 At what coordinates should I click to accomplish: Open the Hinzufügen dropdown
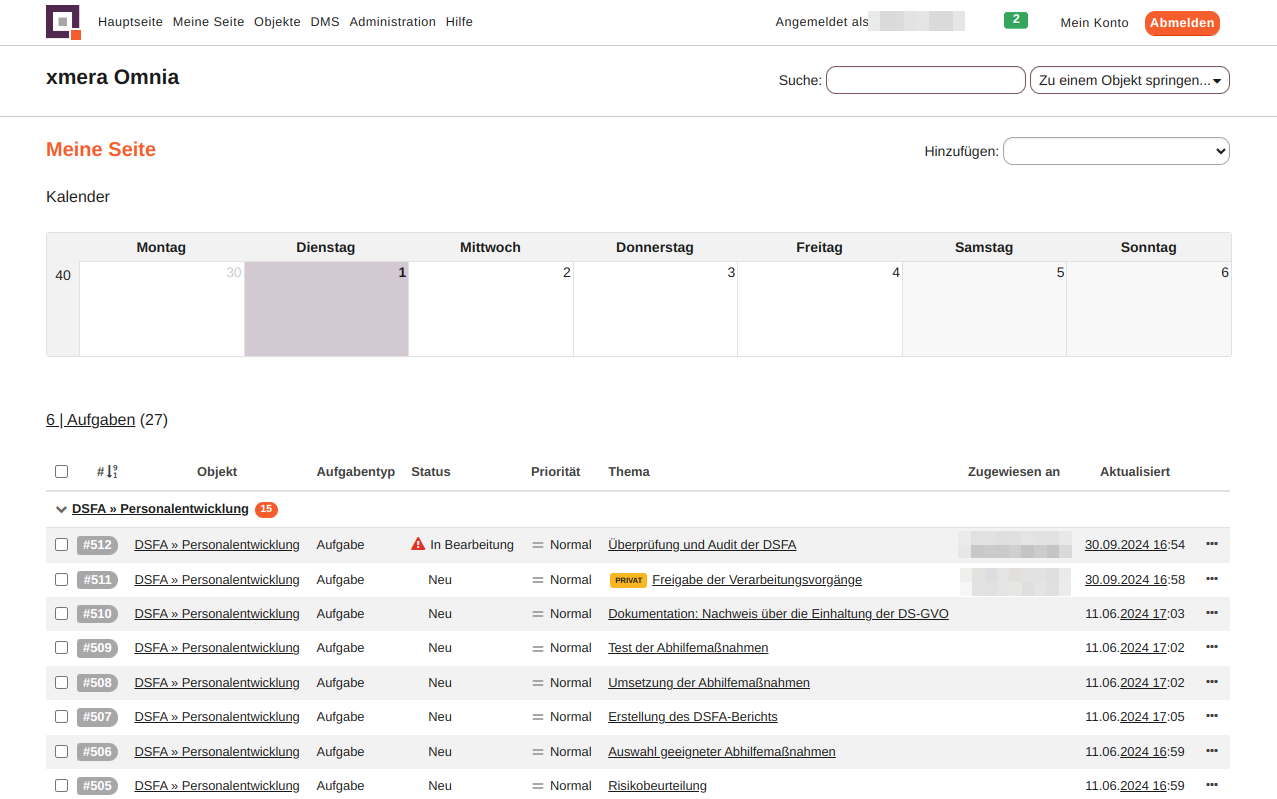point(1115,151)
